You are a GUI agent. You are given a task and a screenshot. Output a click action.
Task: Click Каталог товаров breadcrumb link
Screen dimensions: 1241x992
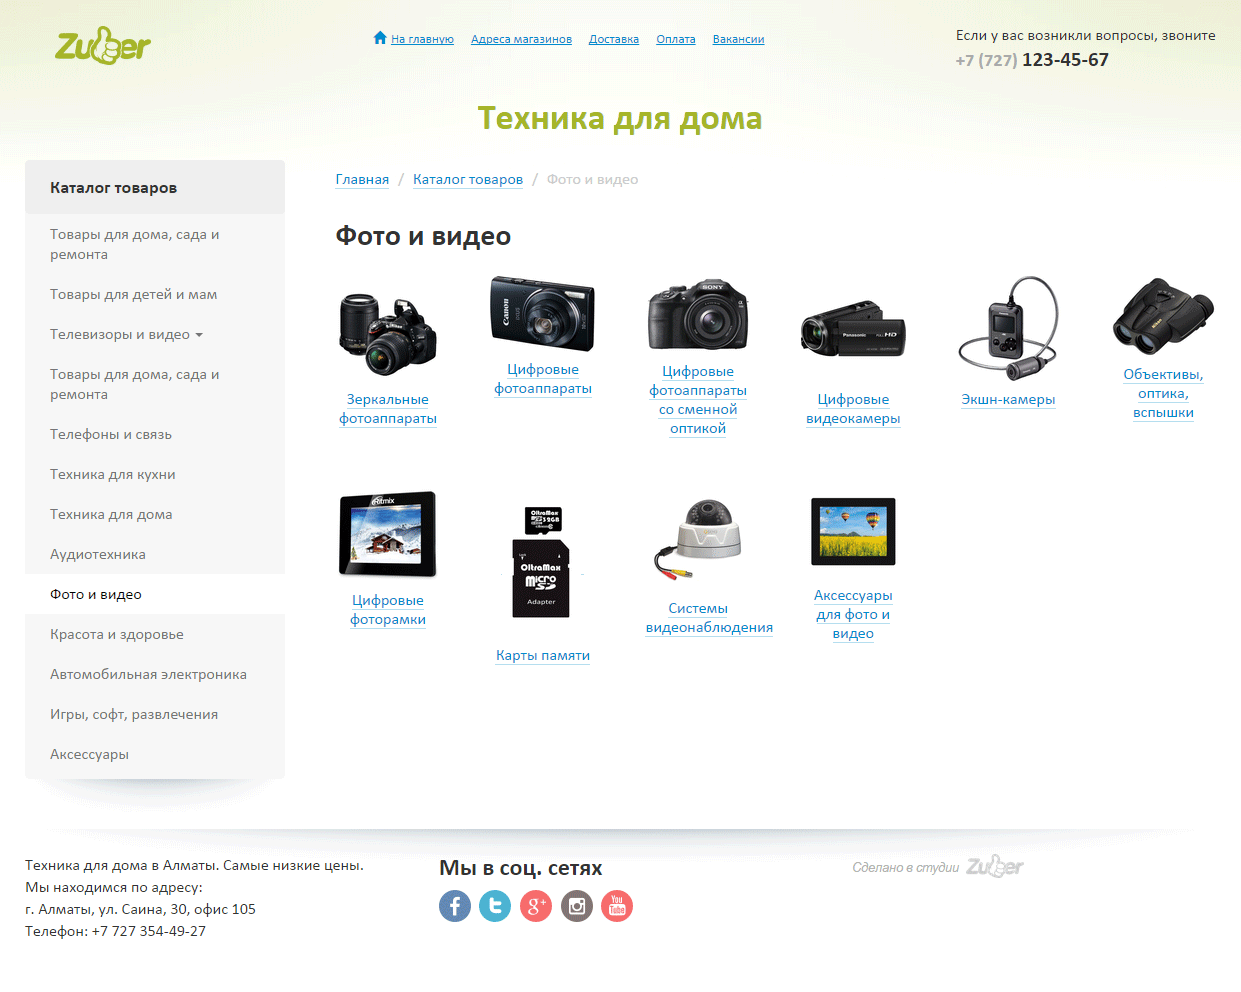point(468,179)
